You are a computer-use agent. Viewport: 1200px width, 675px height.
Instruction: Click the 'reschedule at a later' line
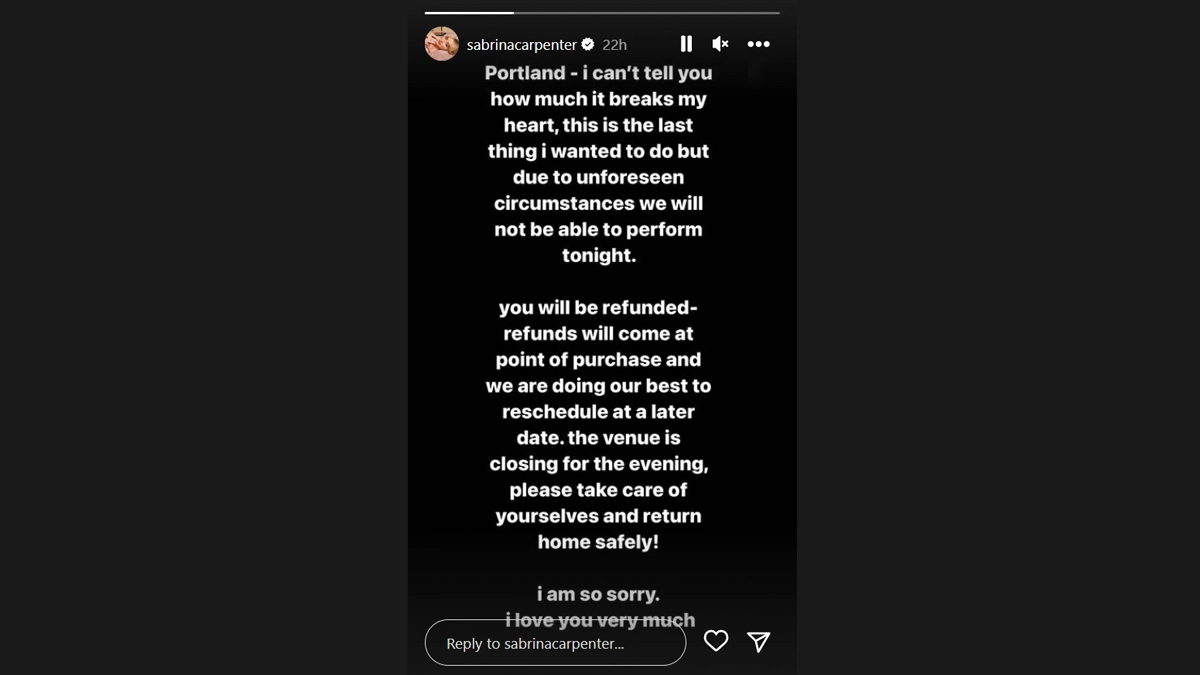pyautogui.click(x=598, y=412)
